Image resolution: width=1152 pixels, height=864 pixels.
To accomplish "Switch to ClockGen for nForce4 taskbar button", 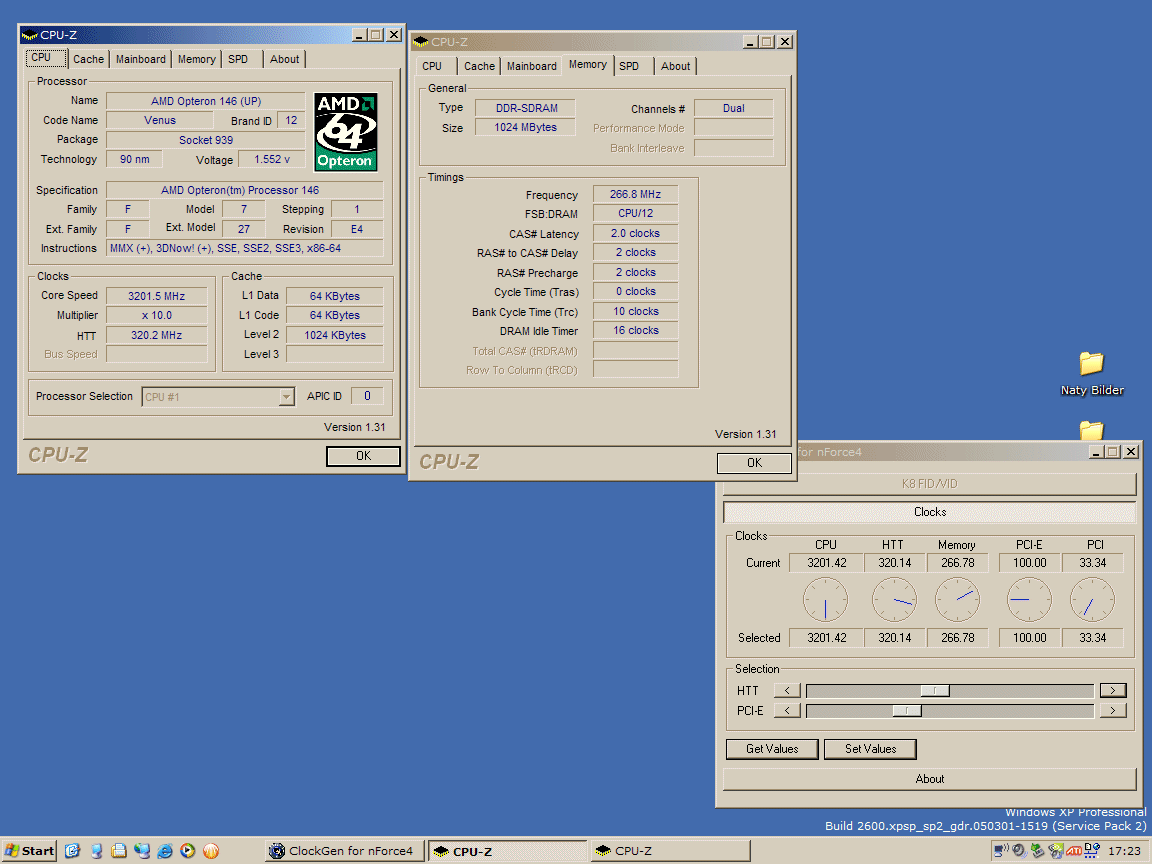I will pos(345,851).
